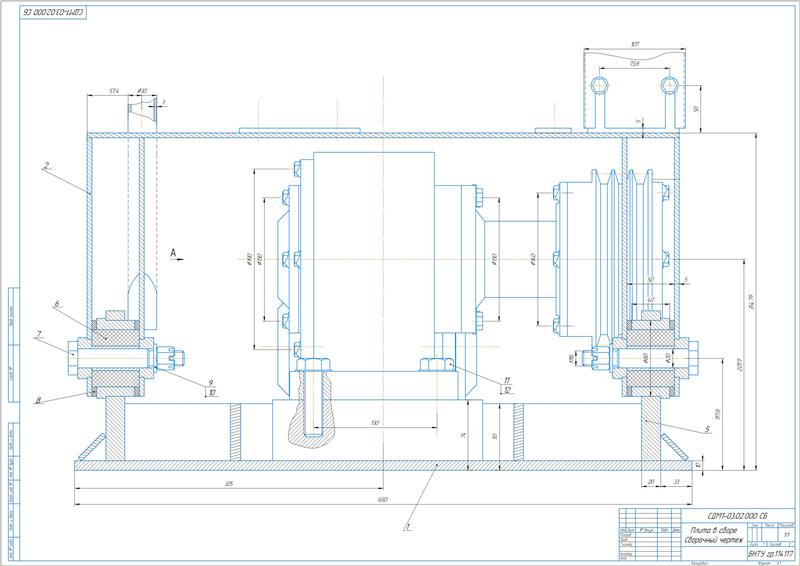800x566 pixels.
Task: Select the "75" vertical dimension
Action: [x=464, y=435]
